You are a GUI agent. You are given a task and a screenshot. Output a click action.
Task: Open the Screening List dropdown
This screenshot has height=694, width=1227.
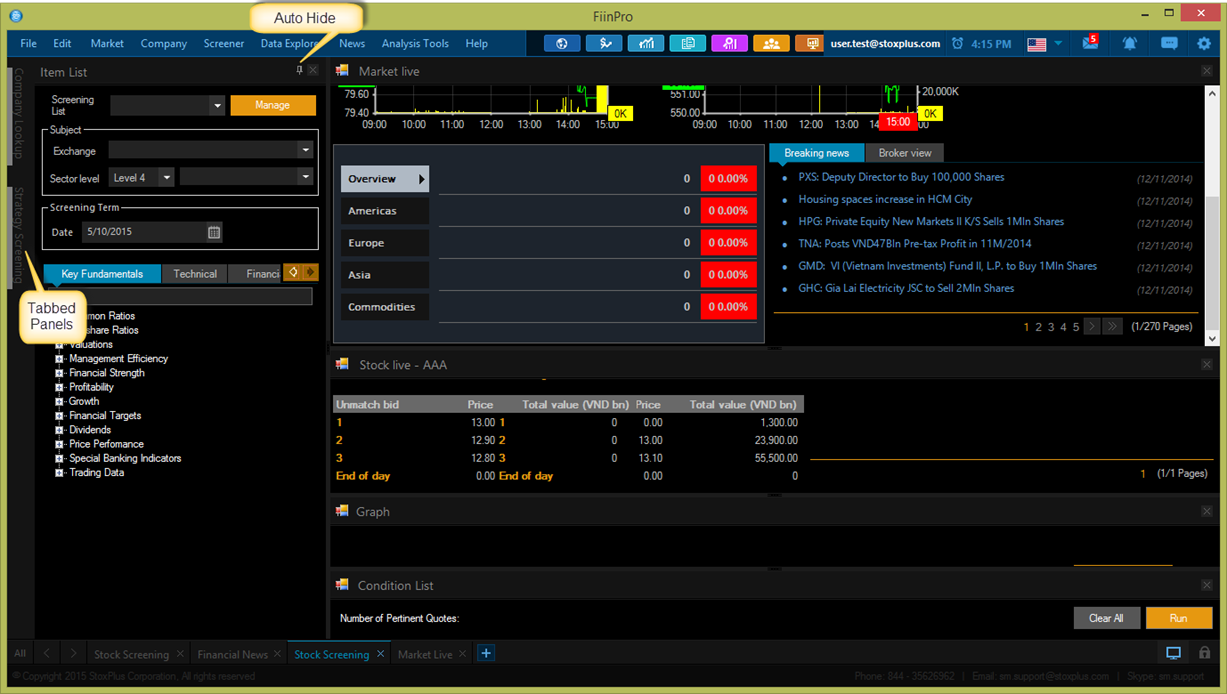click(x=217, y=105)
